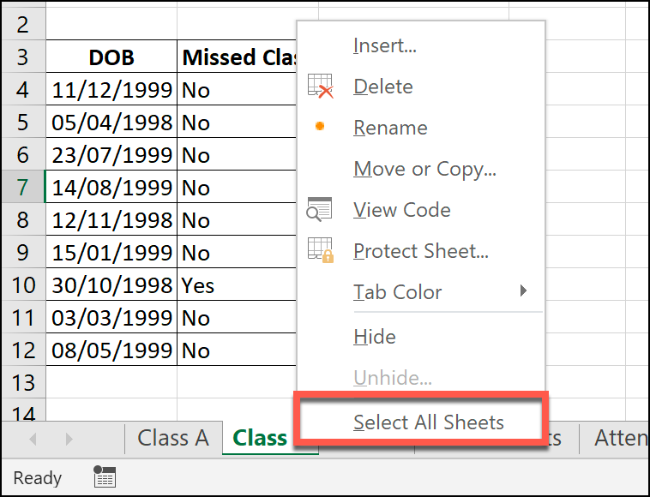The image size is (650, 497).
Task: Select Move or Copy... menu entry
Action: (x=424, y=169)
